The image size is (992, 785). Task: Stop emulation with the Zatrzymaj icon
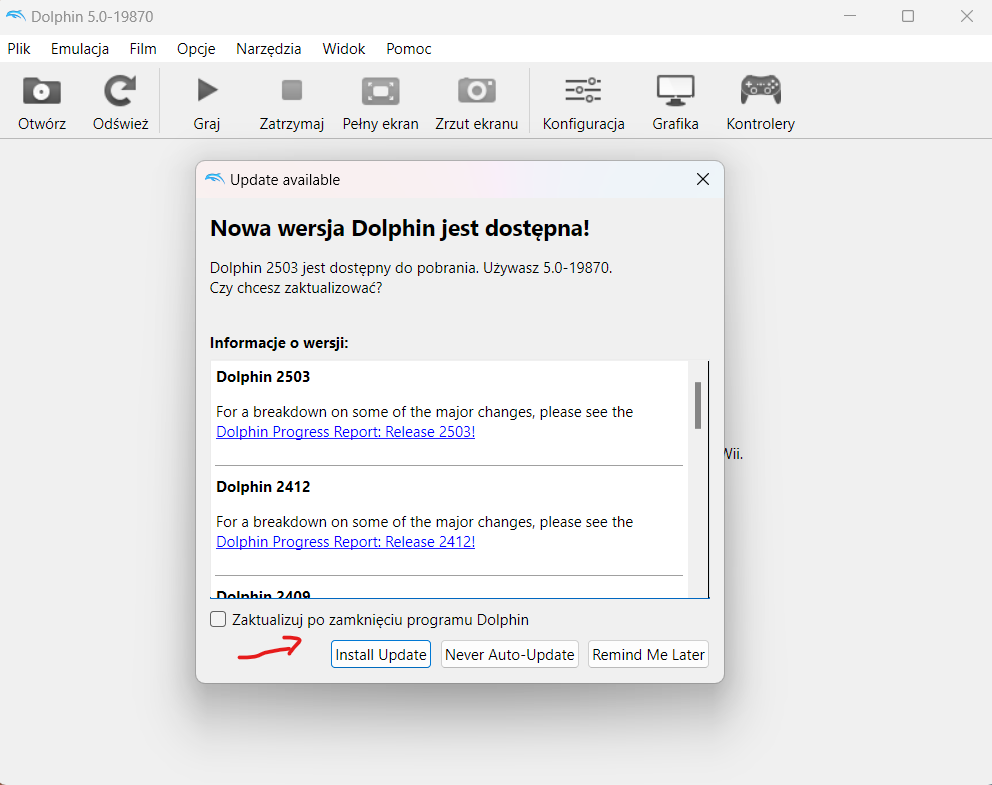292,90
